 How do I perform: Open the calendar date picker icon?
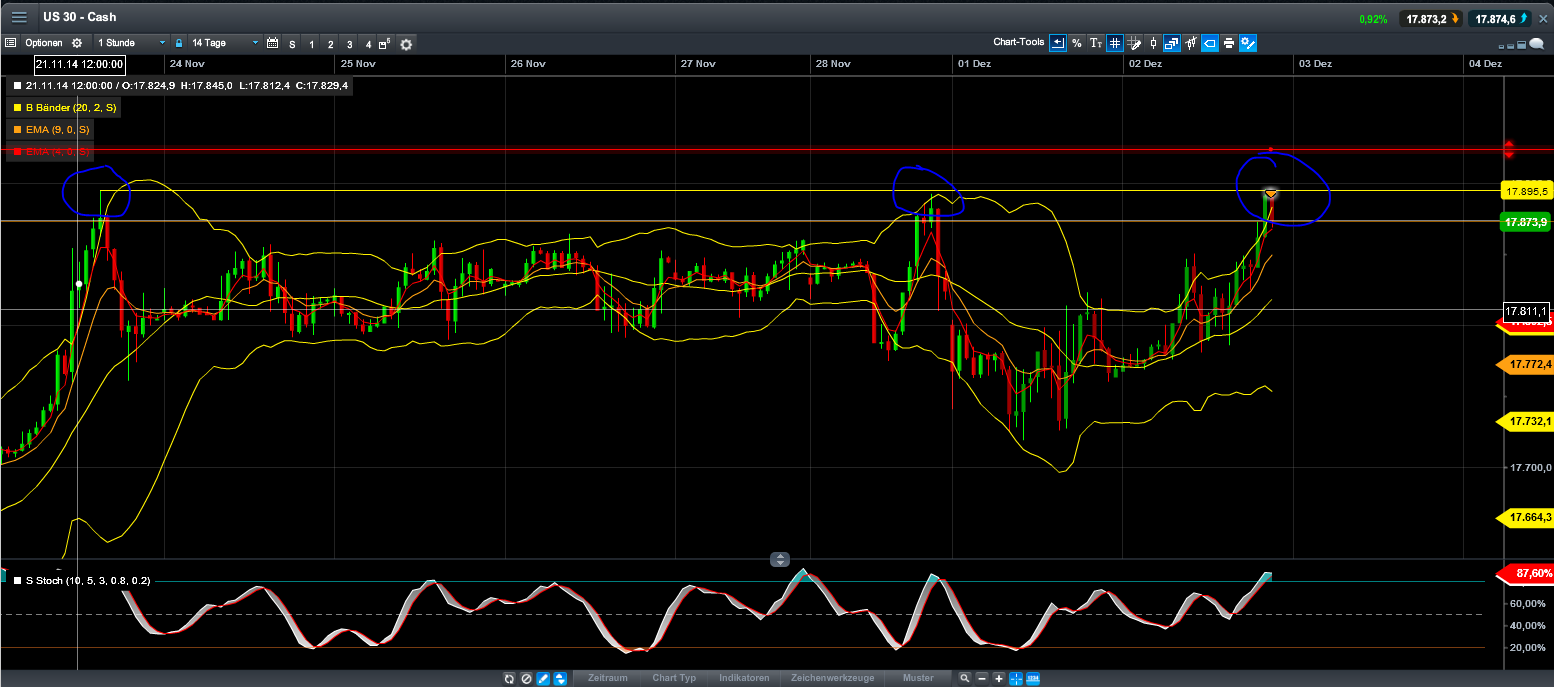pyautogui.click(x=272, y=43)
